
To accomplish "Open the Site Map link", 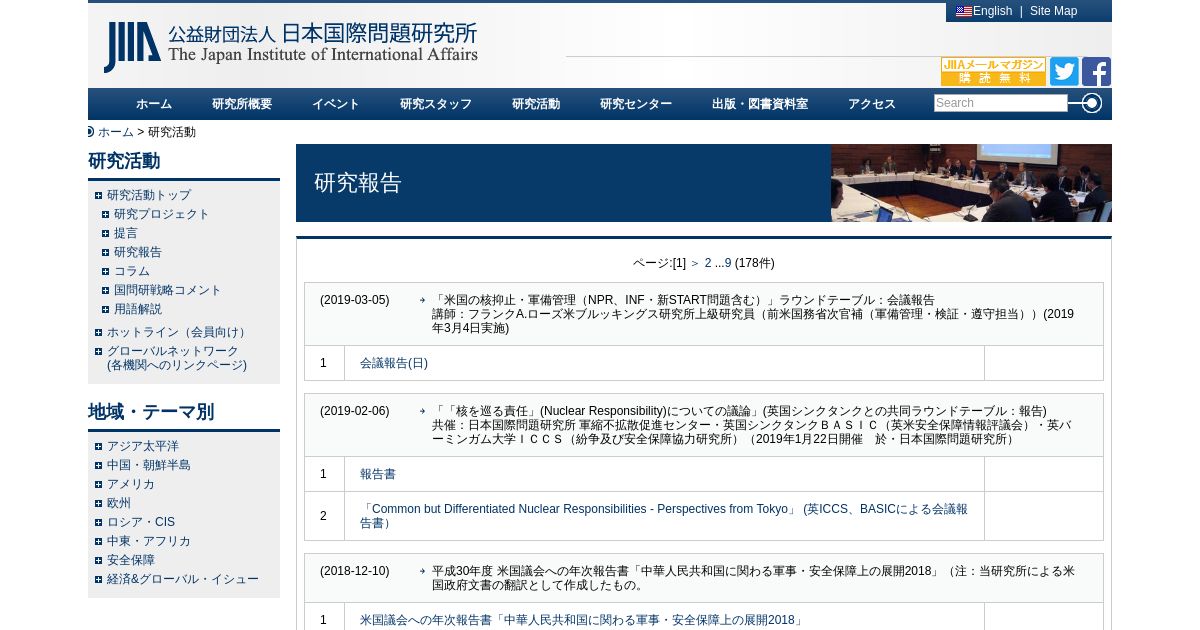I will (x=1053, y=11).
